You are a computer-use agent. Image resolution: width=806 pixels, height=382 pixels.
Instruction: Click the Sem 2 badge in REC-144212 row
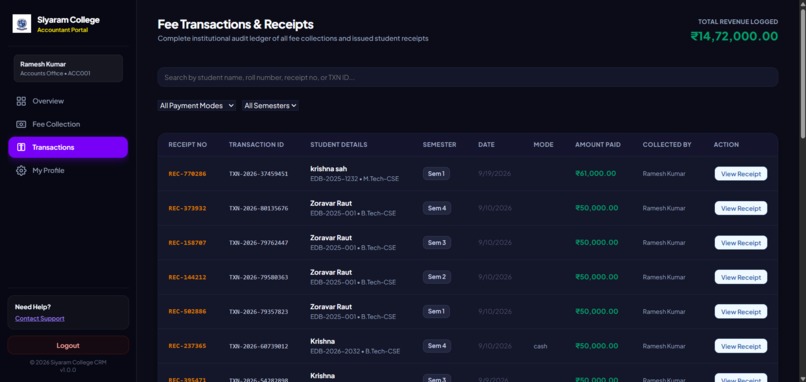437,277
